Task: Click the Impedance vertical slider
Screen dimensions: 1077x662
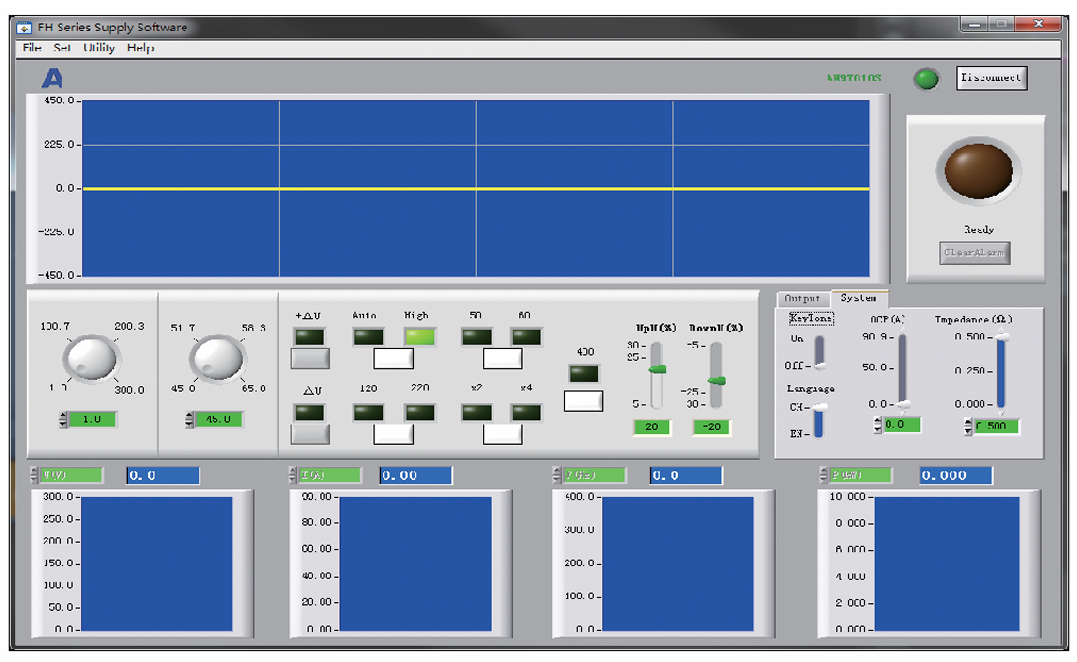Action: [x=1001, y=373]
